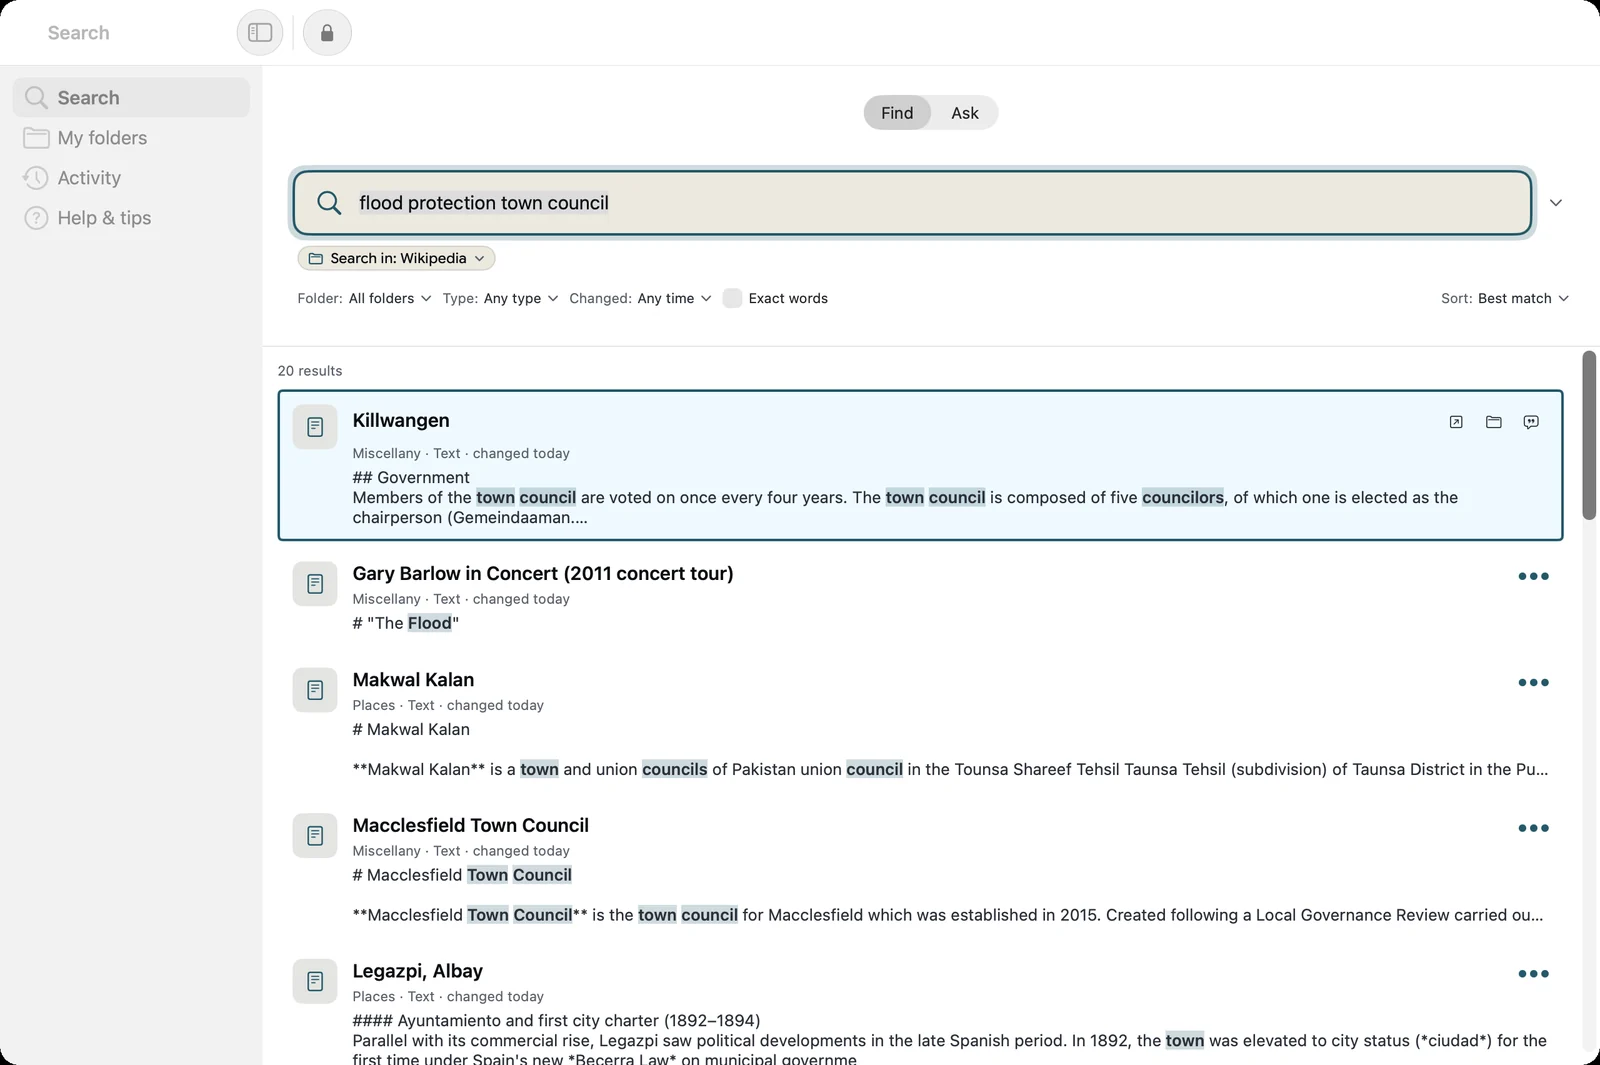Click Killwangen document icon
Screen dimensions: 1600x1065
pos(315,427)
